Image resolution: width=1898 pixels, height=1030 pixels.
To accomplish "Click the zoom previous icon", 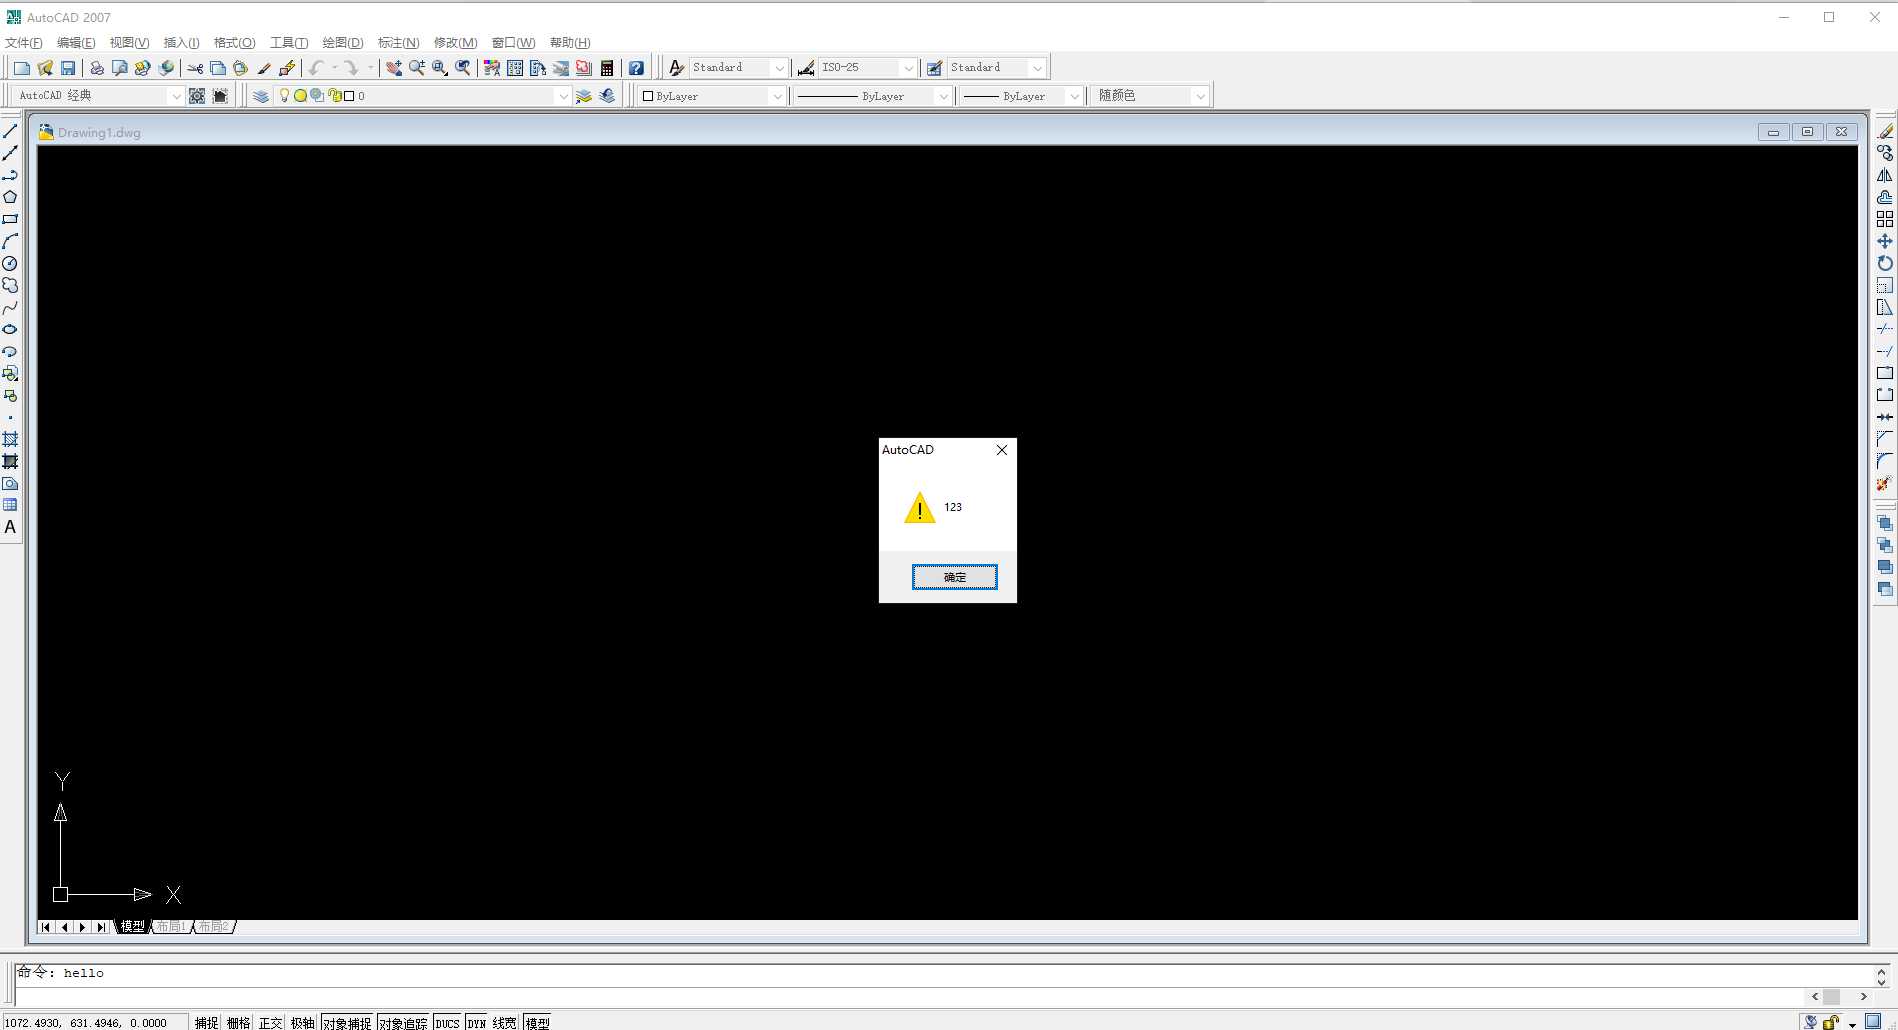I will [x=463, y=68].
